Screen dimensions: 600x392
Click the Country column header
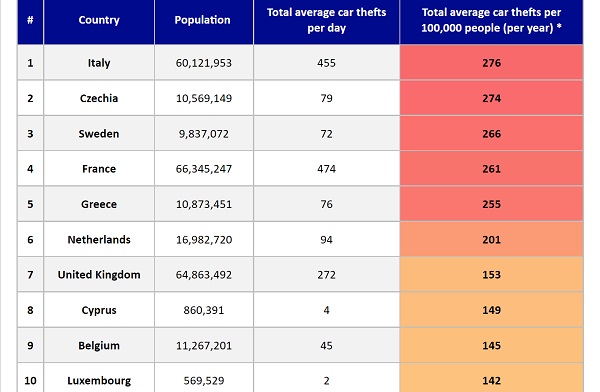click(x=99, y=20)
